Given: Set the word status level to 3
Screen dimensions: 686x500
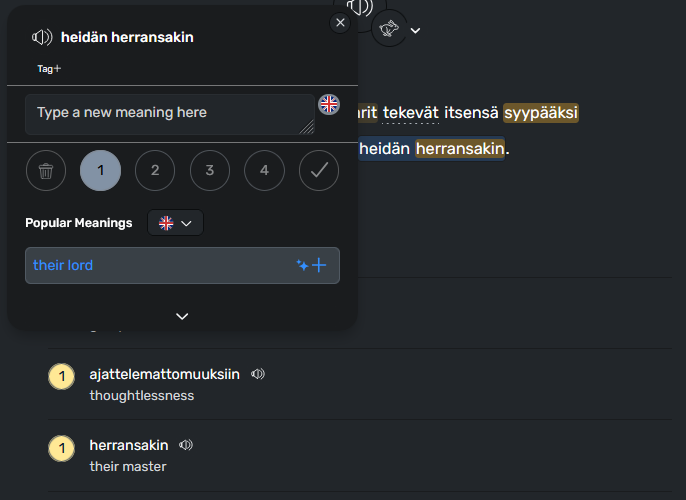Looking at the screenshot, I should [x=210, y=171].
